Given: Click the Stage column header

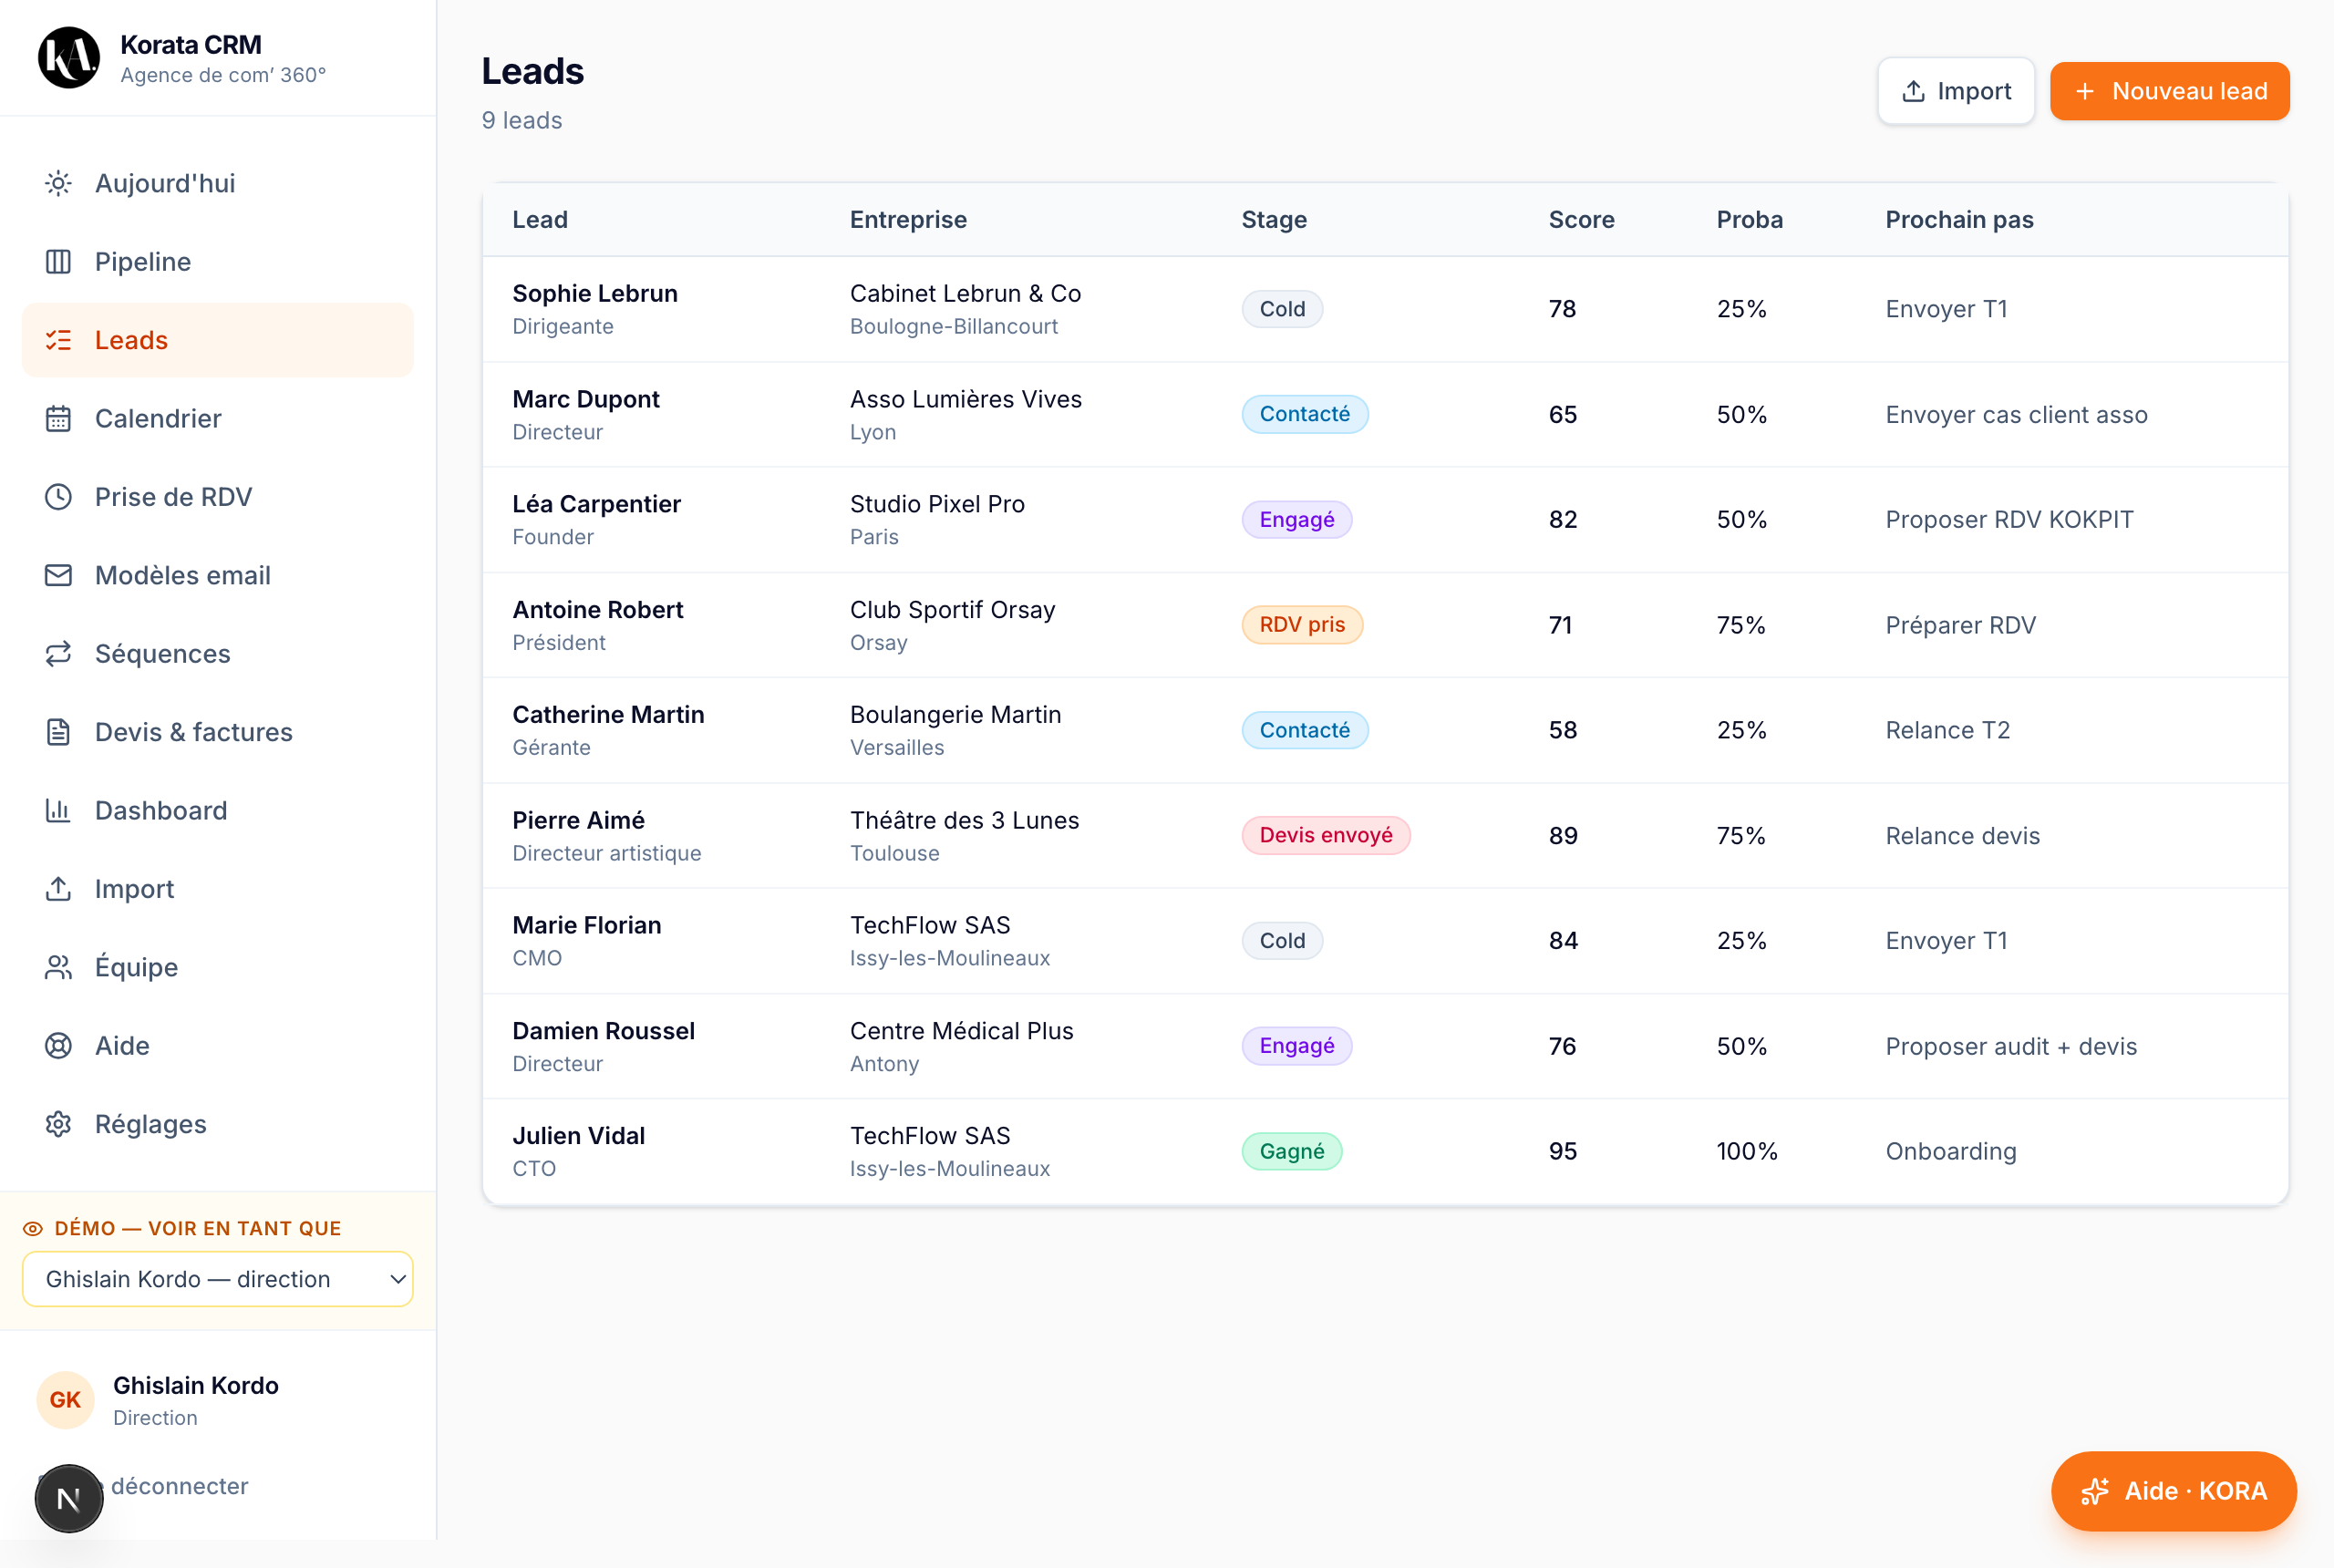Looking at the screenshot, I should (1274, 220).
